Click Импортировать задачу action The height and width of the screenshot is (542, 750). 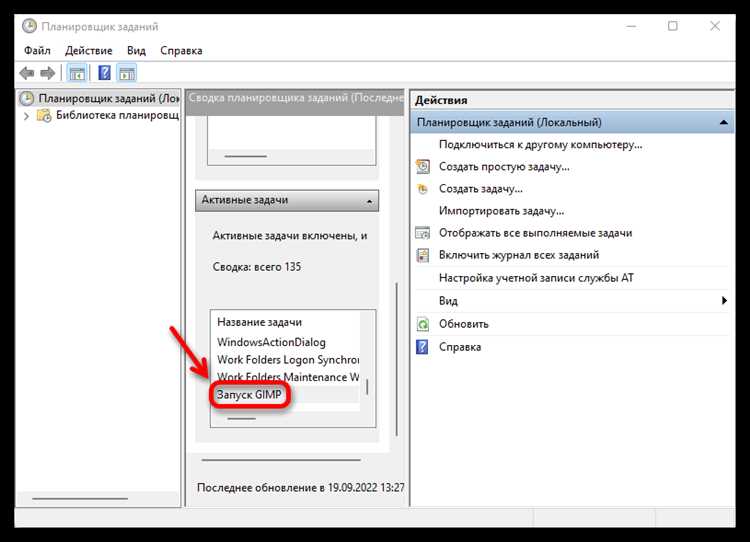tap(501, 211)
